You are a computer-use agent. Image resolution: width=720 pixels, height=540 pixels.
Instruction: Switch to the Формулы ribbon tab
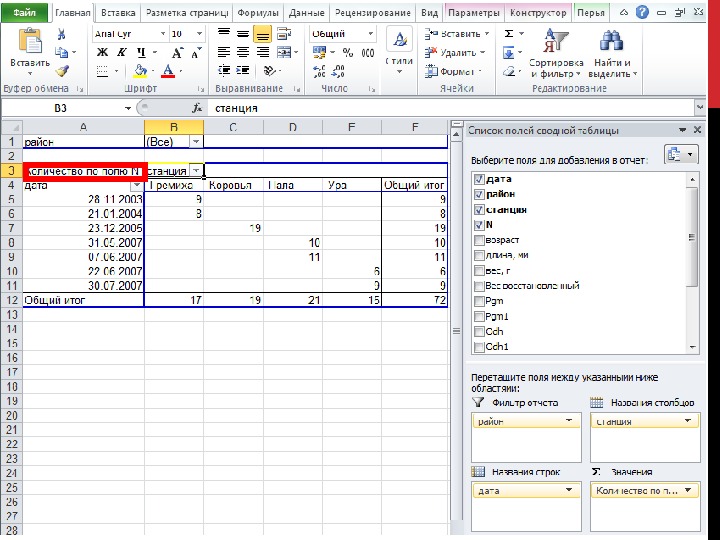point(258,13)
